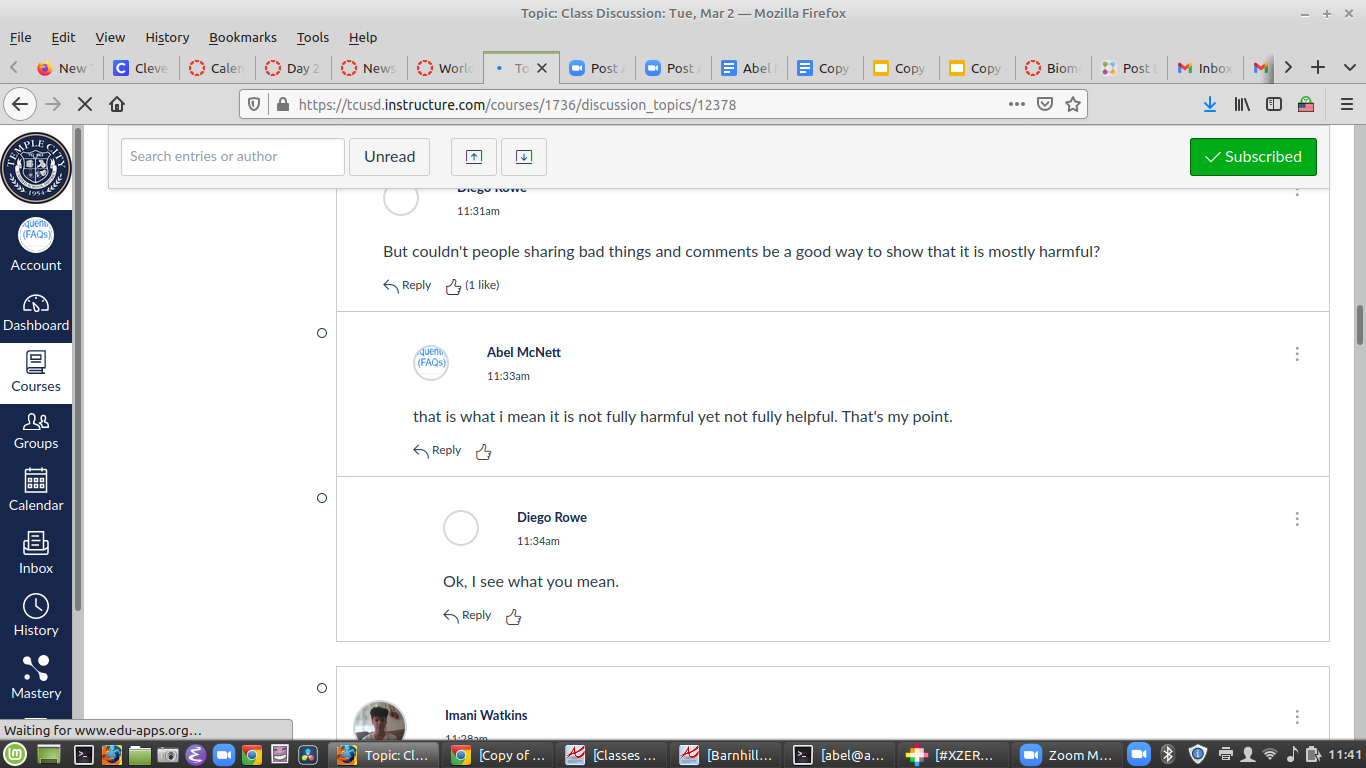Switch to the Abel docs tab

pyautogui.click(x=749, y=68)
